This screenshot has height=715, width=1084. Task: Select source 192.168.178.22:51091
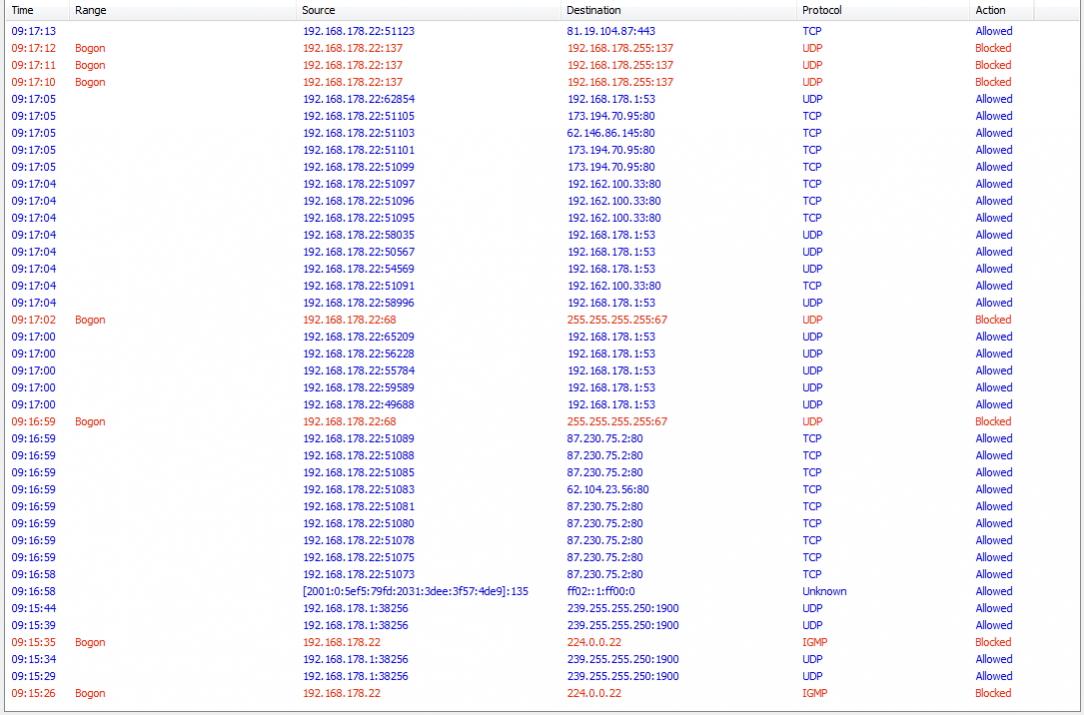pos(359,286)
